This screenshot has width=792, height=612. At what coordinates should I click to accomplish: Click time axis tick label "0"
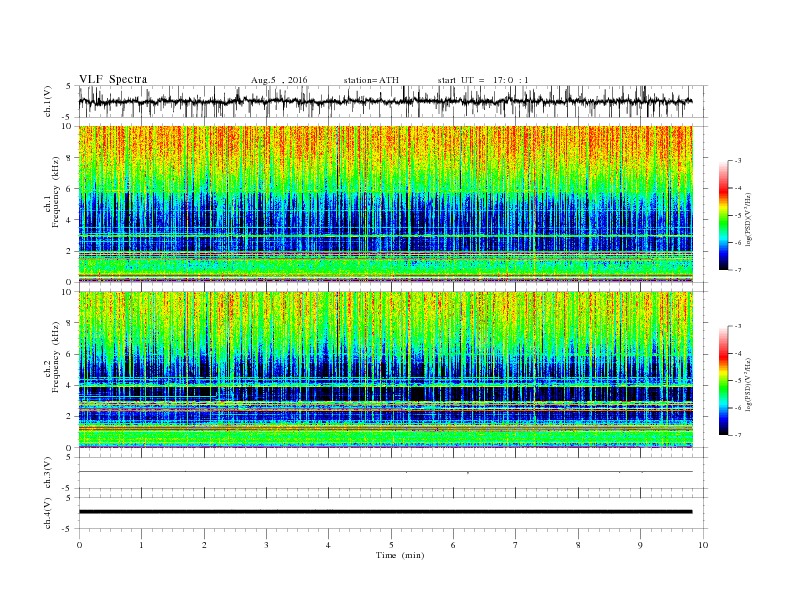(x=79, y=545)
